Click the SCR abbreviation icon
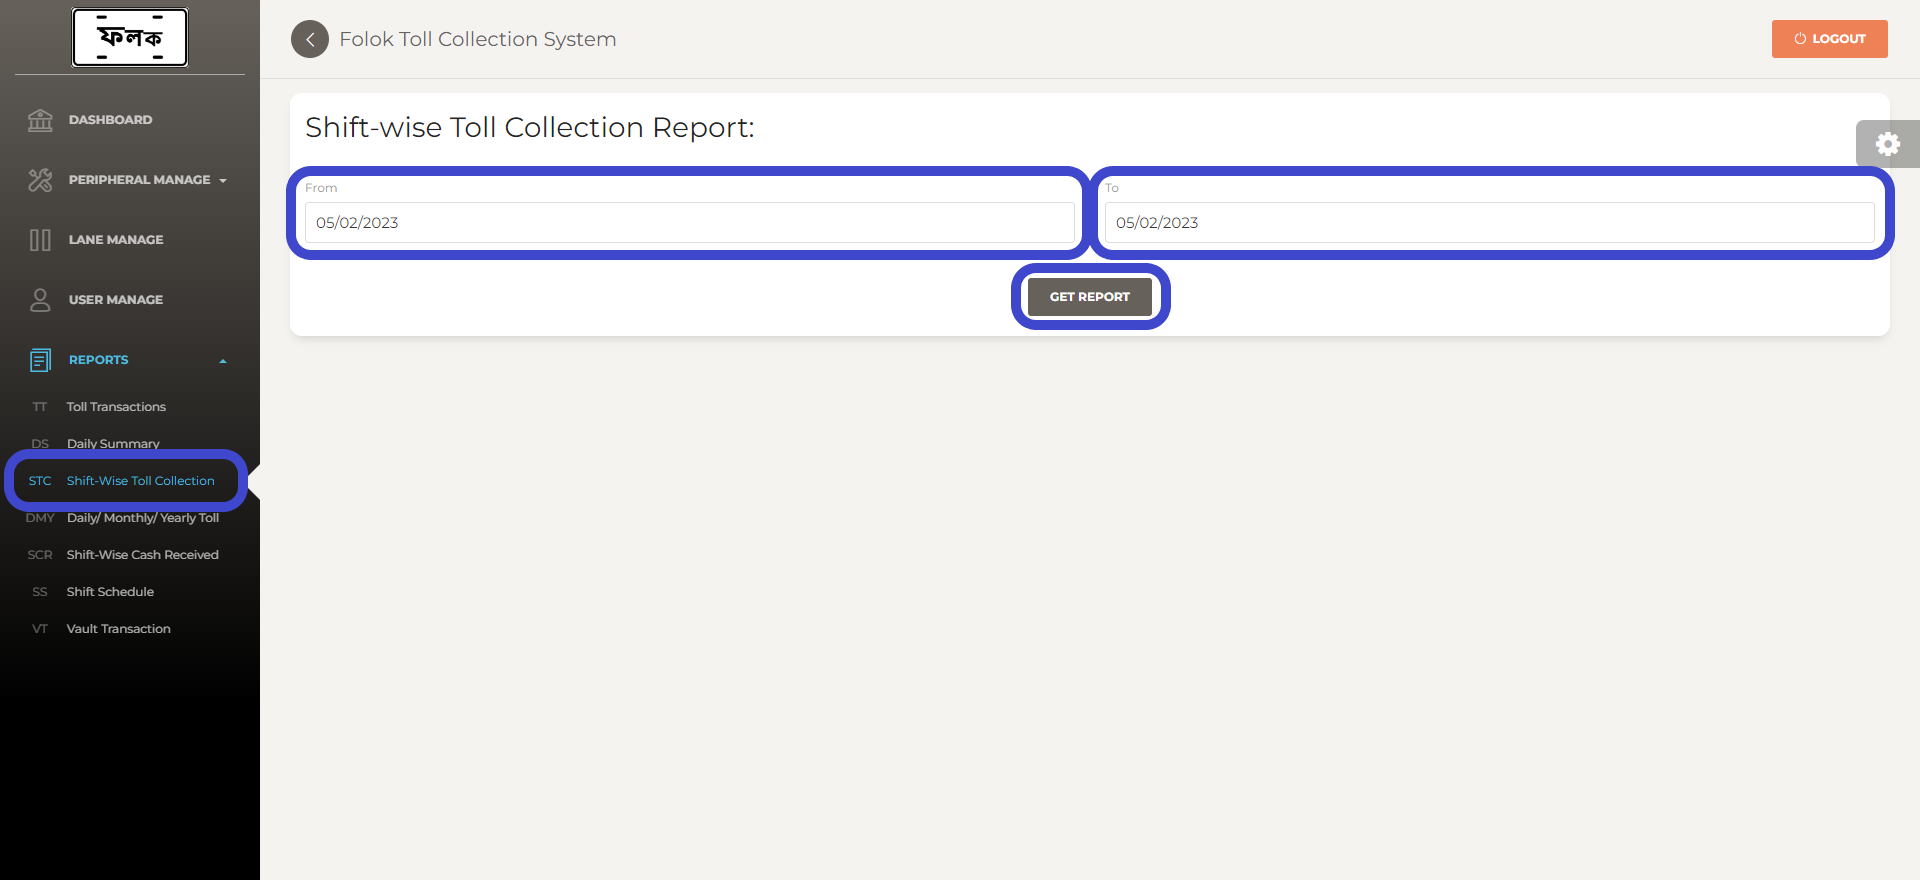1920x880 pixels. coord(40,555)
